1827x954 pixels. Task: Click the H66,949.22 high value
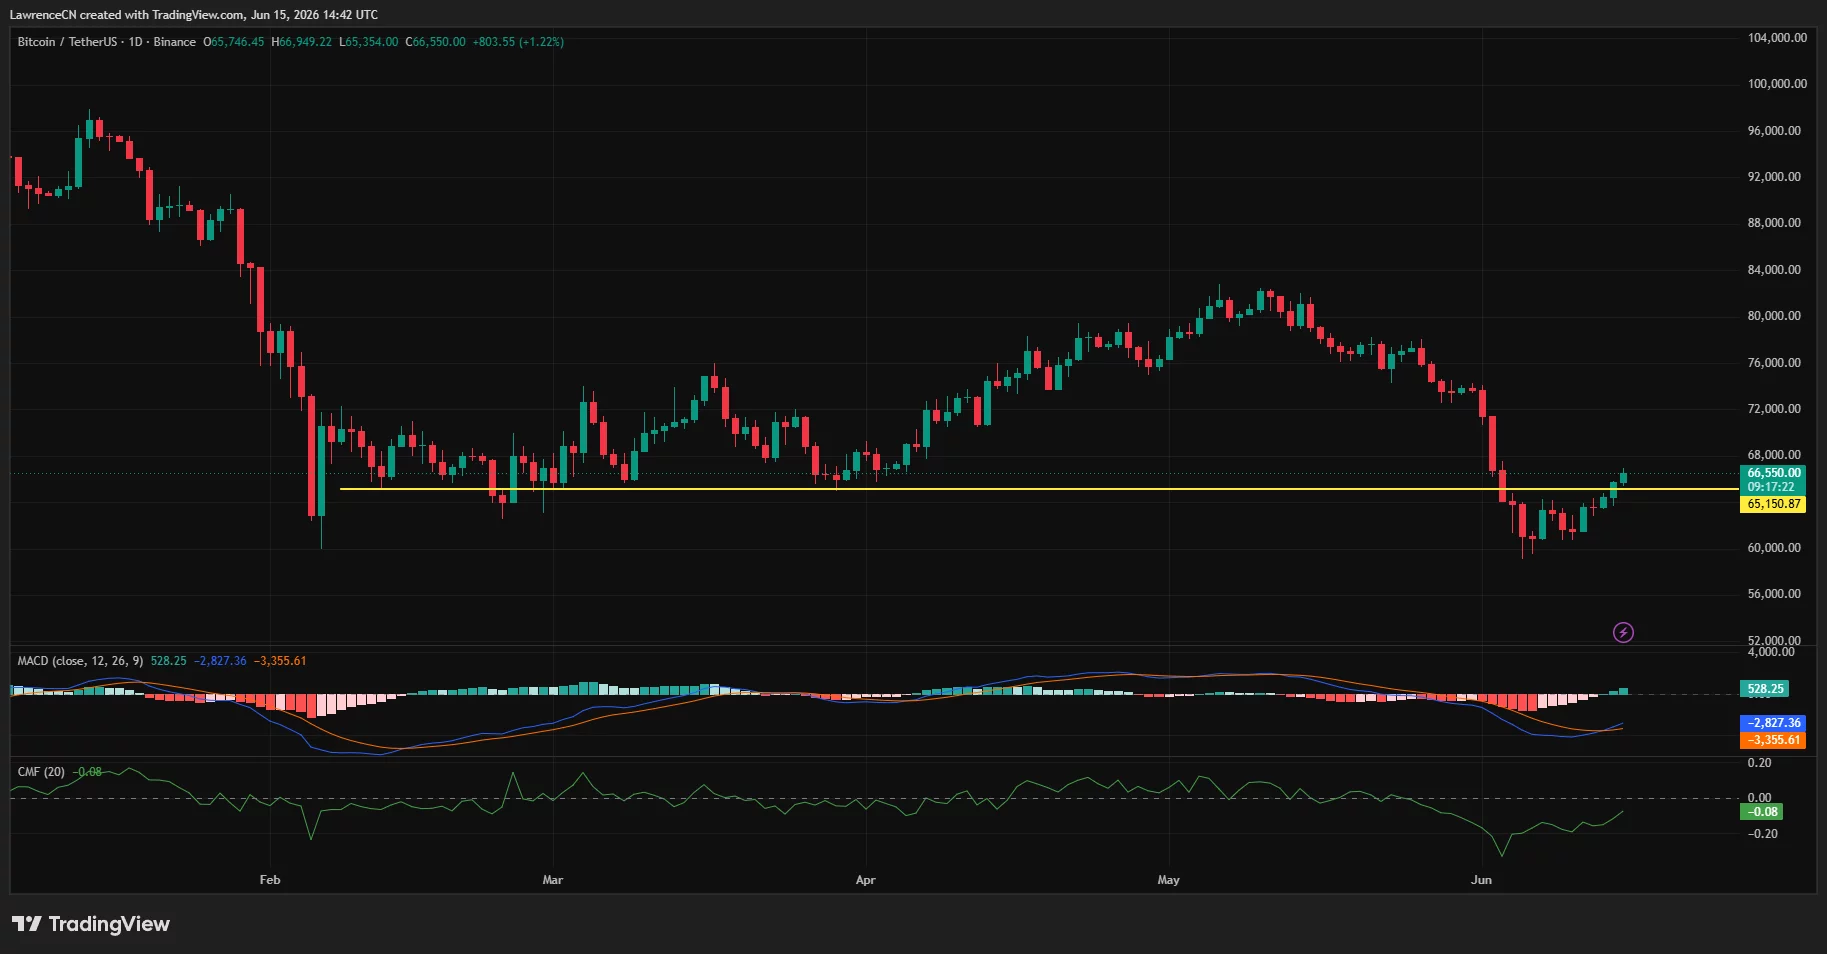[x=301, y=42]
